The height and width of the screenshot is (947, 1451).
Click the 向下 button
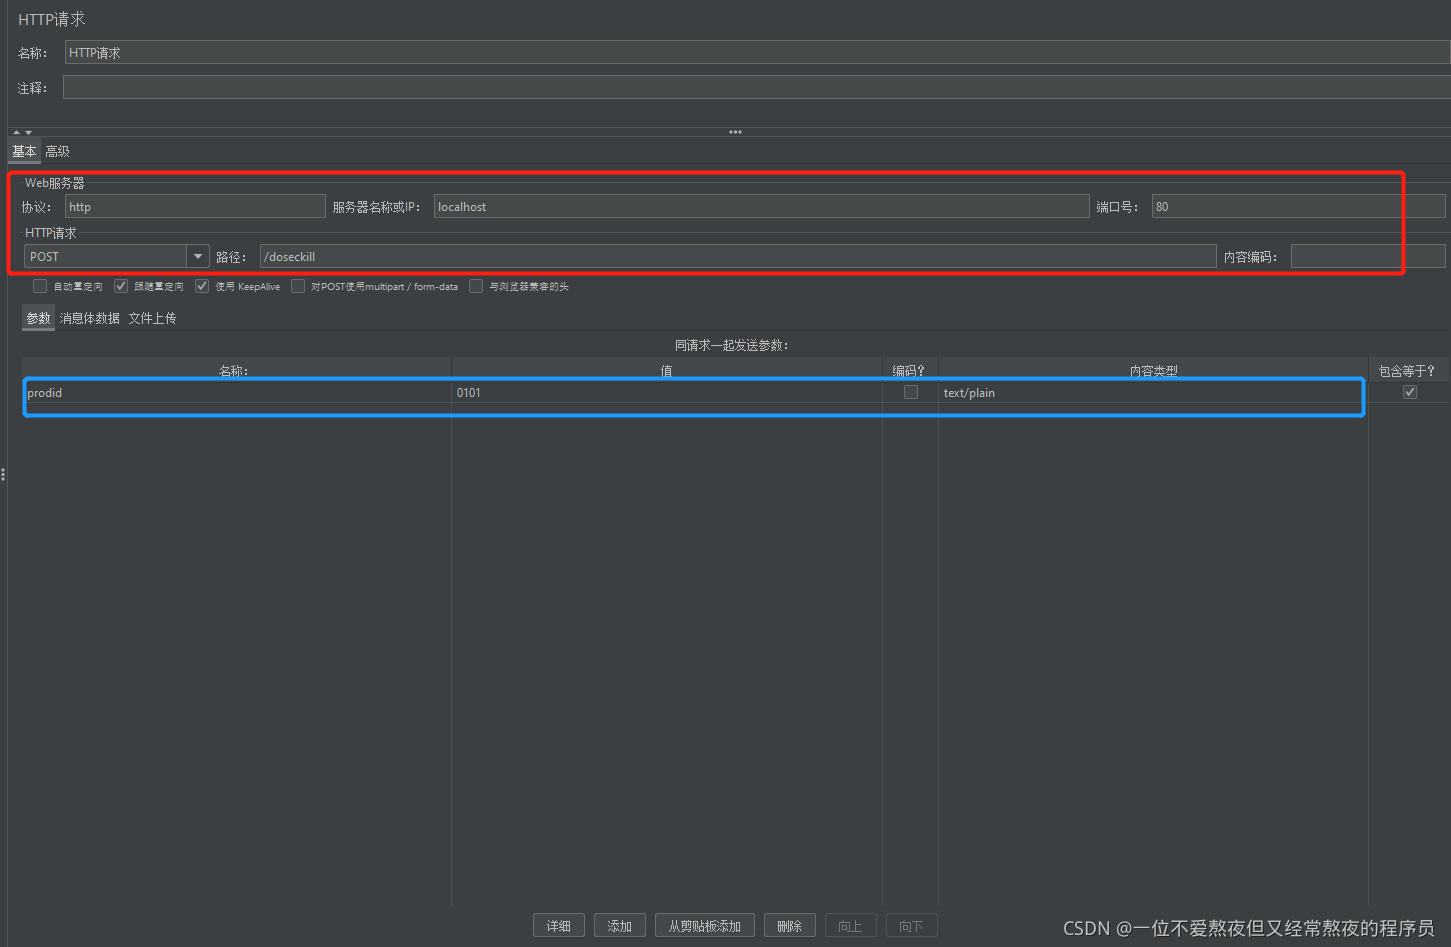coord(912,926)
